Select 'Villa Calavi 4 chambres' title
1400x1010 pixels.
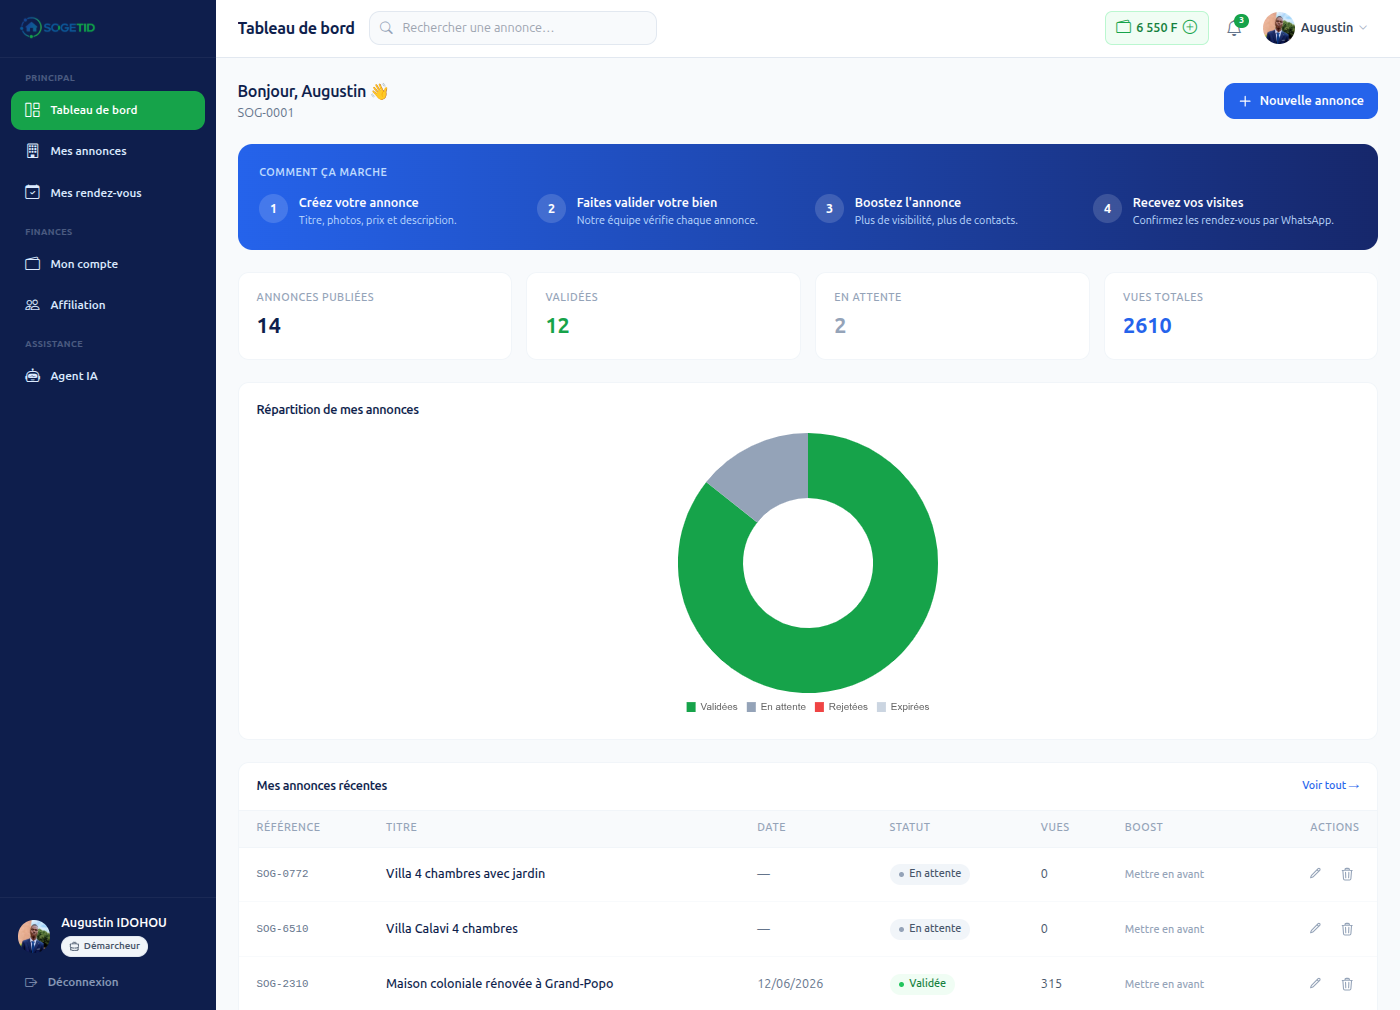click(452, 929)
